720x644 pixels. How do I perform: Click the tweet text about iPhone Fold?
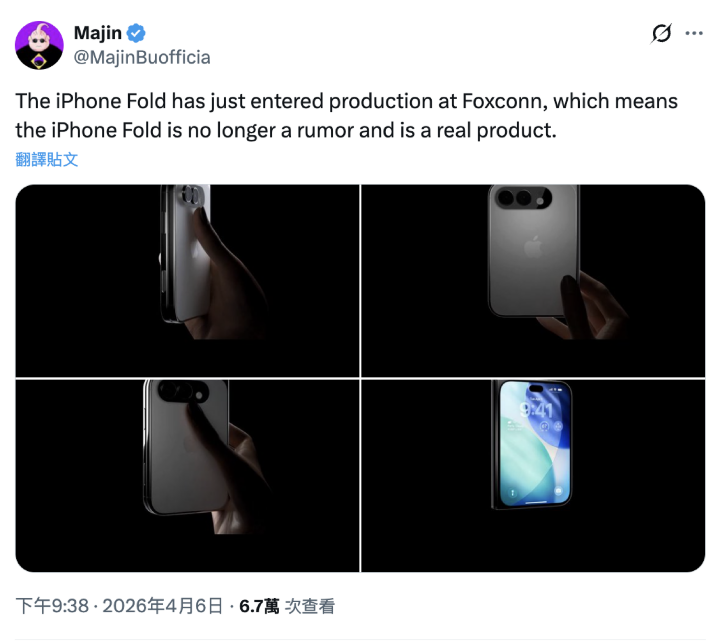coord(347,116)
